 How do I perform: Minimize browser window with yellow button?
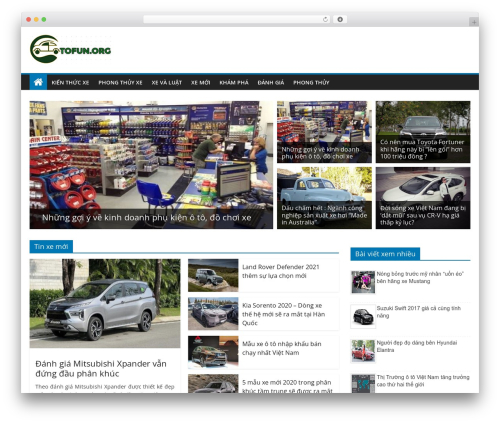tap(36, 19)
